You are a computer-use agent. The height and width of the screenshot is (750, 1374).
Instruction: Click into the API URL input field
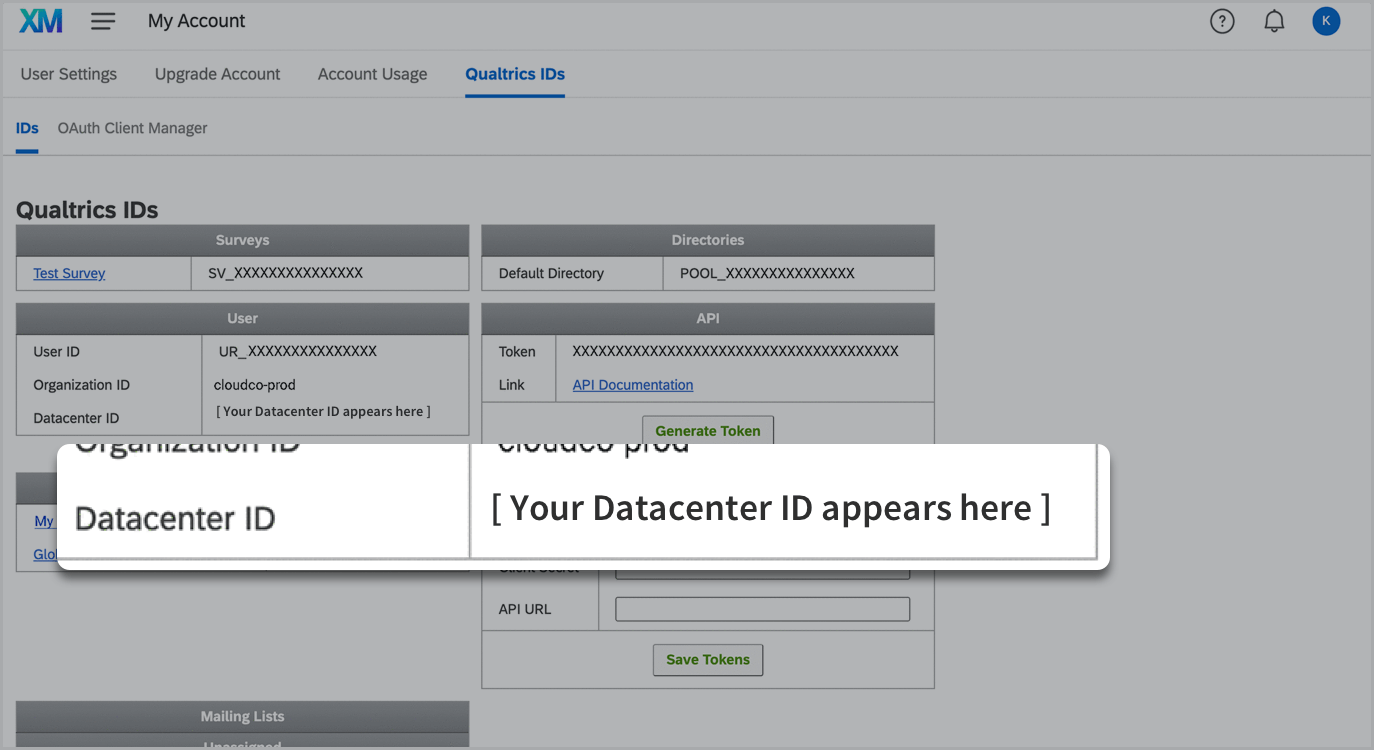[763, 609]
